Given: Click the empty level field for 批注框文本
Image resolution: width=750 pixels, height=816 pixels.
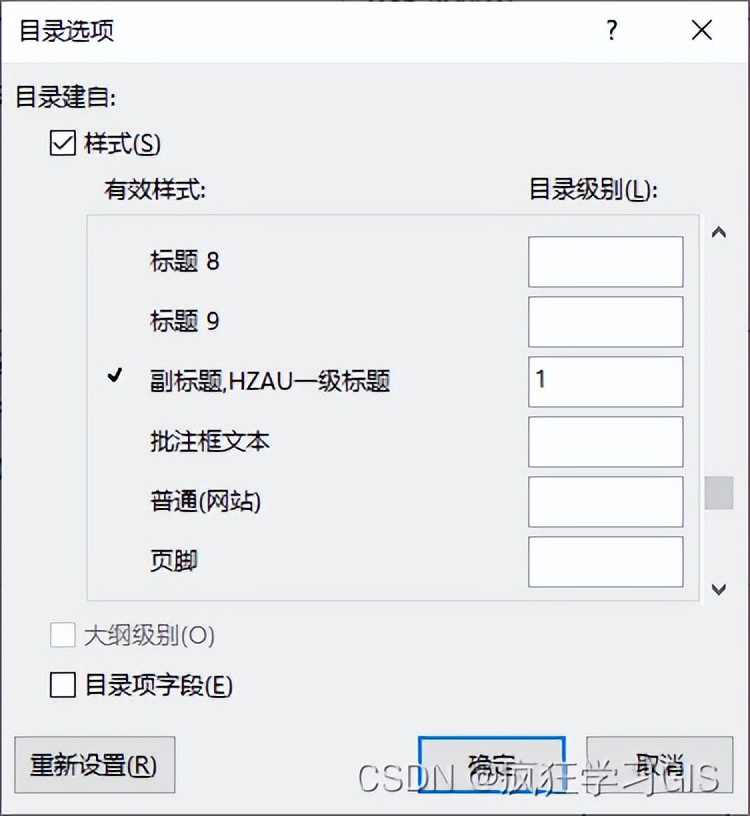Looking at the screenshot, I should [605, 441].
